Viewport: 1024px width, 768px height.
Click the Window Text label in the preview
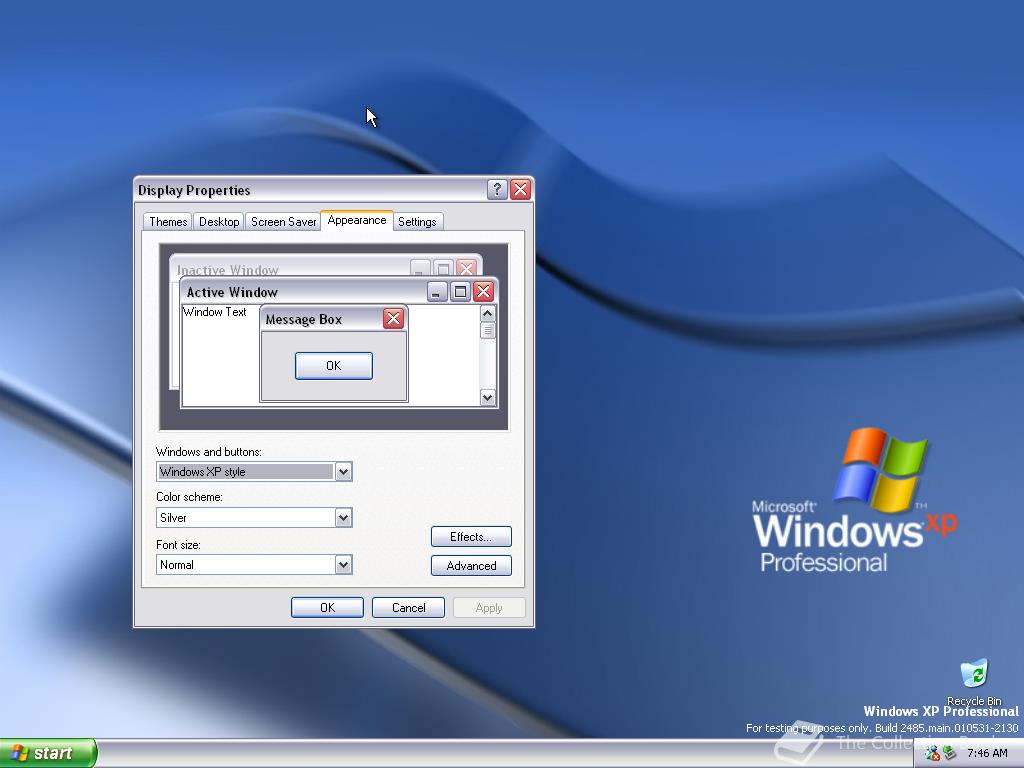[214, 312]
